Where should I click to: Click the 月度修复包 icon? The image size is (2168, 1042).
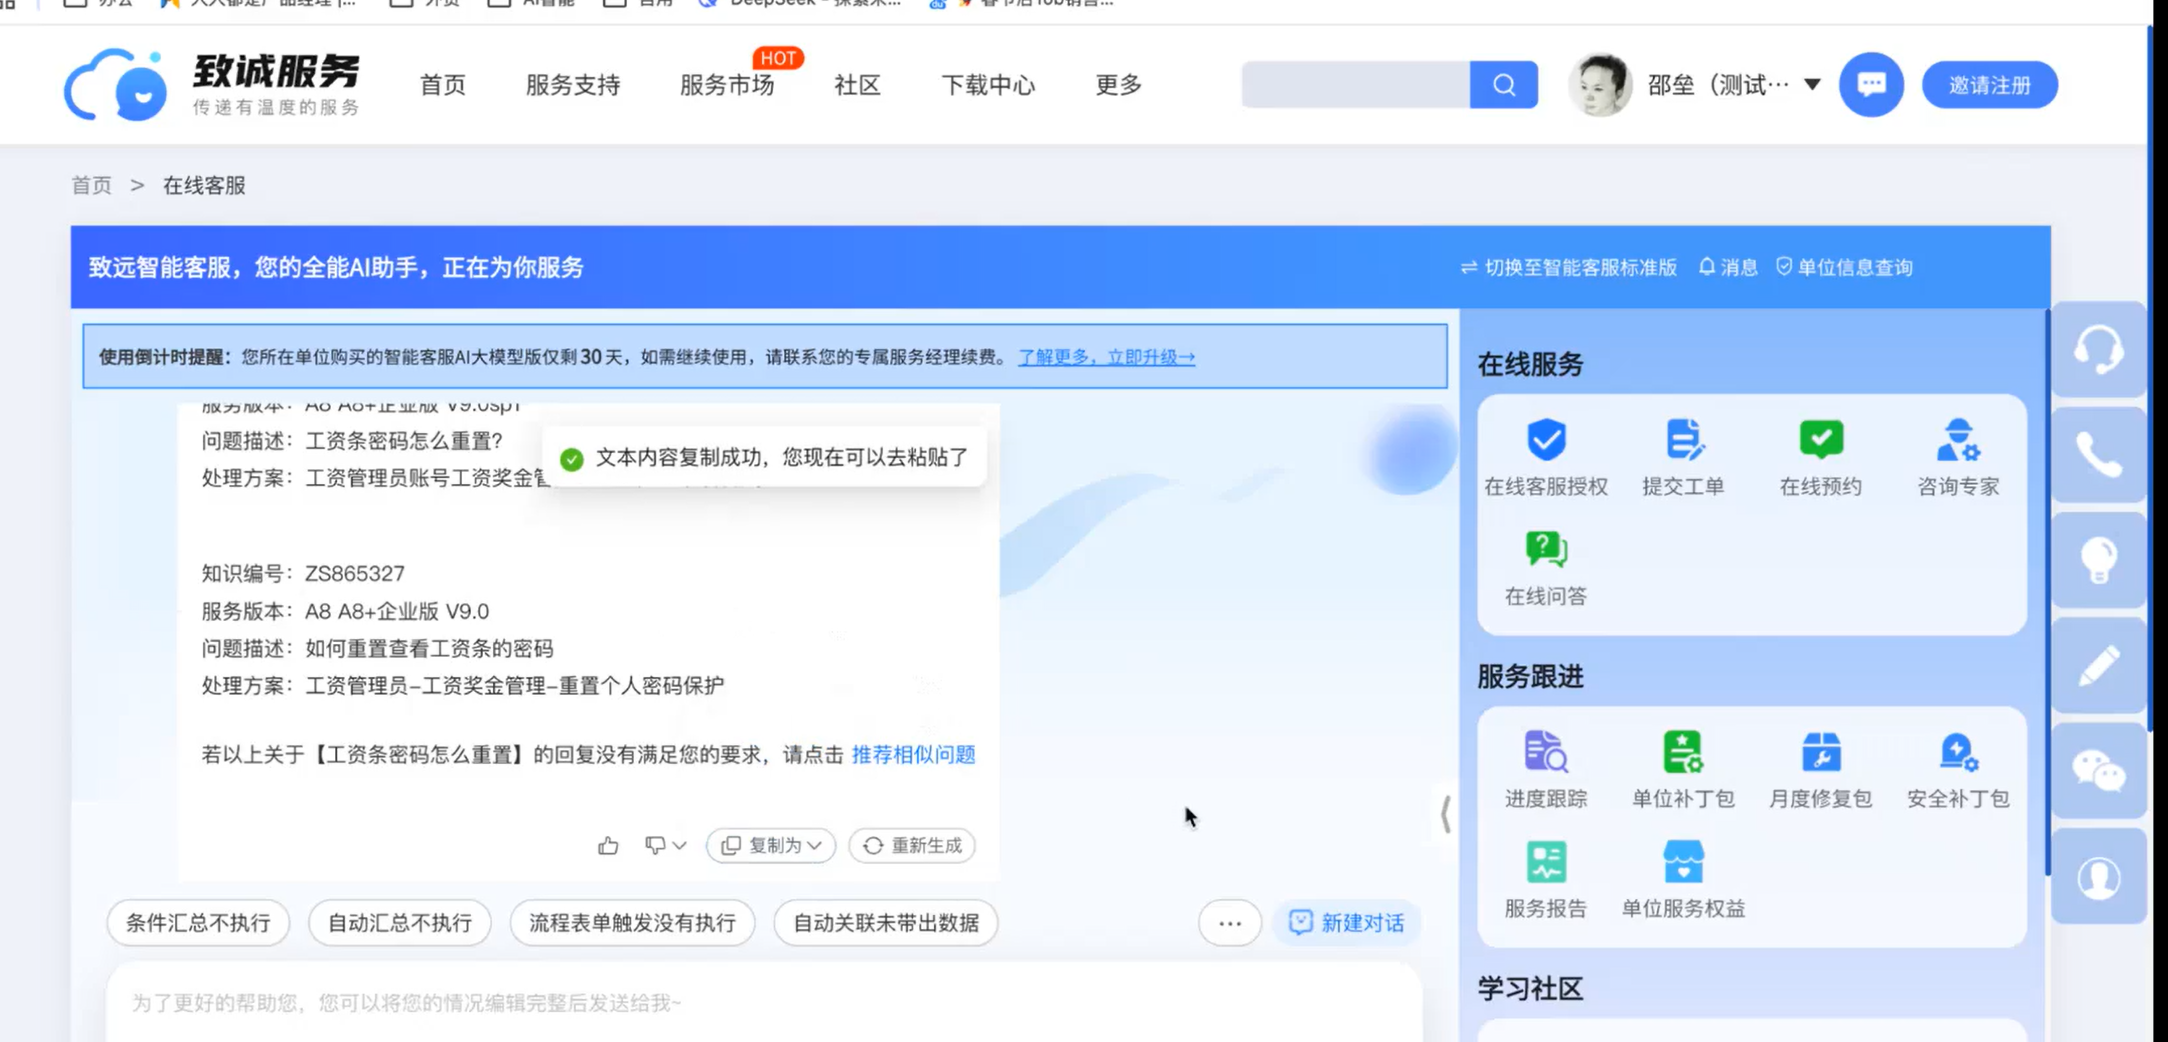pos(1820,753)
